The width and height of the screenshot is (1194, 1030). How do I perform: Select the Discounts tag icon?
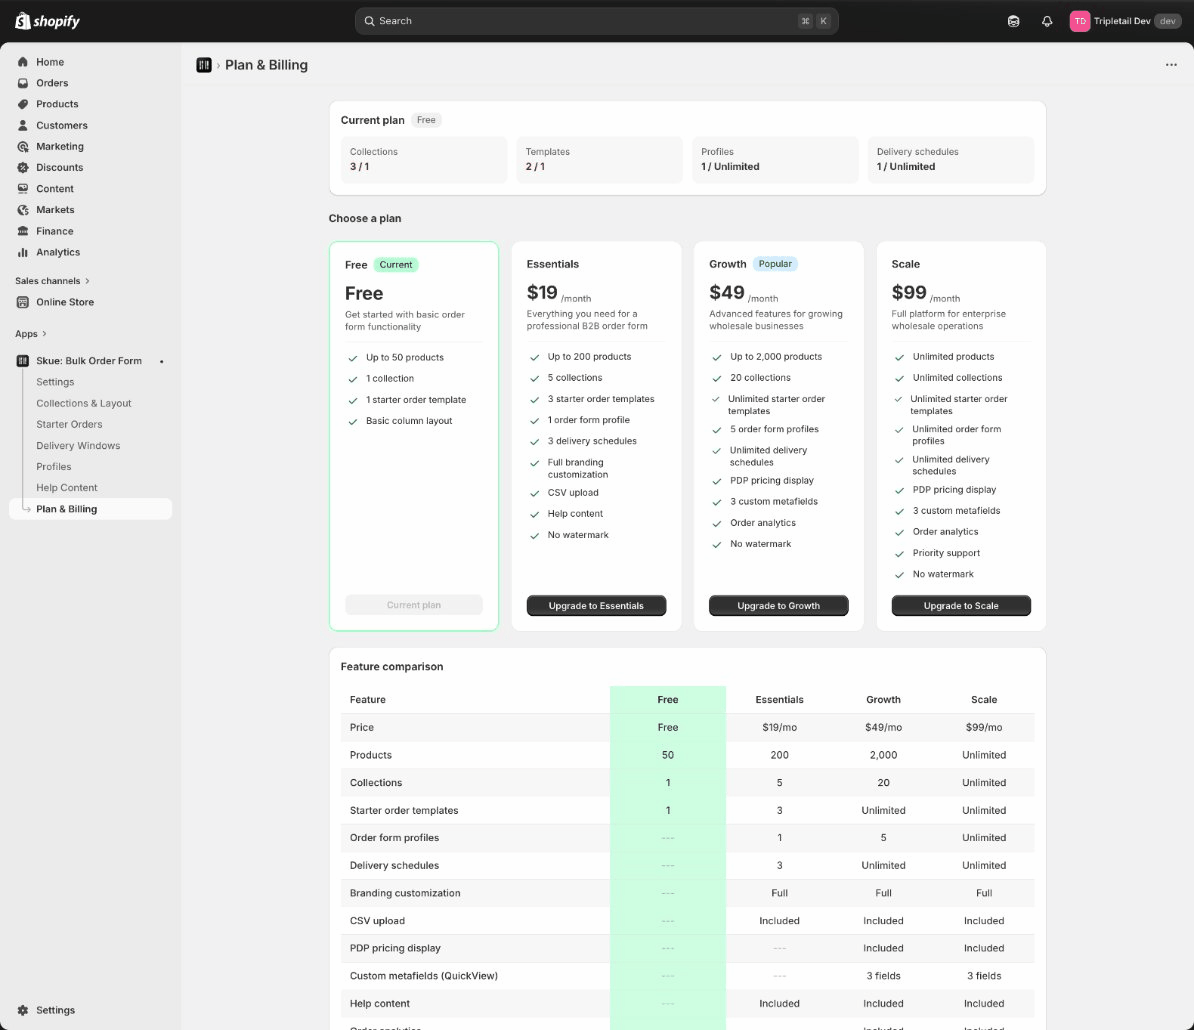23,167
